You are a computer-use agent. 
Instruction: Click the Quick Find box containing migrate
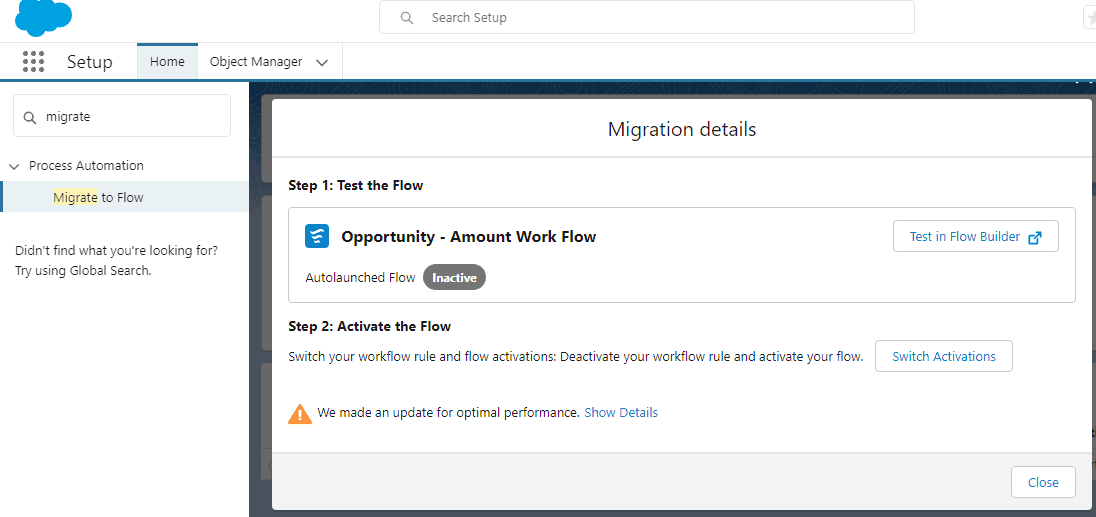pos(130,117)
